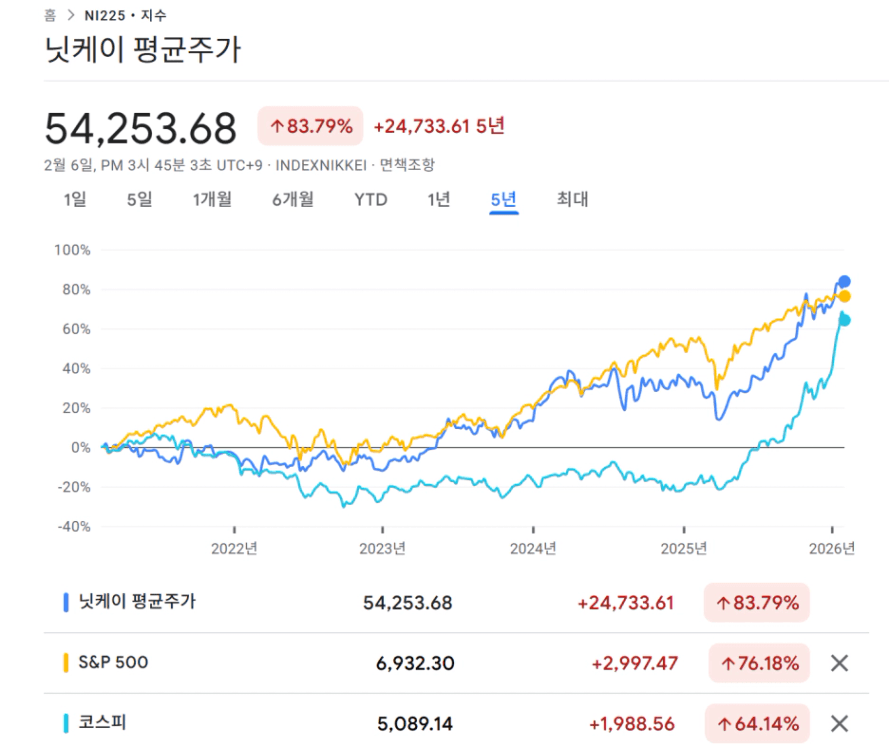
Task: Select the 6개월 range tab
Action: point(293,199)
